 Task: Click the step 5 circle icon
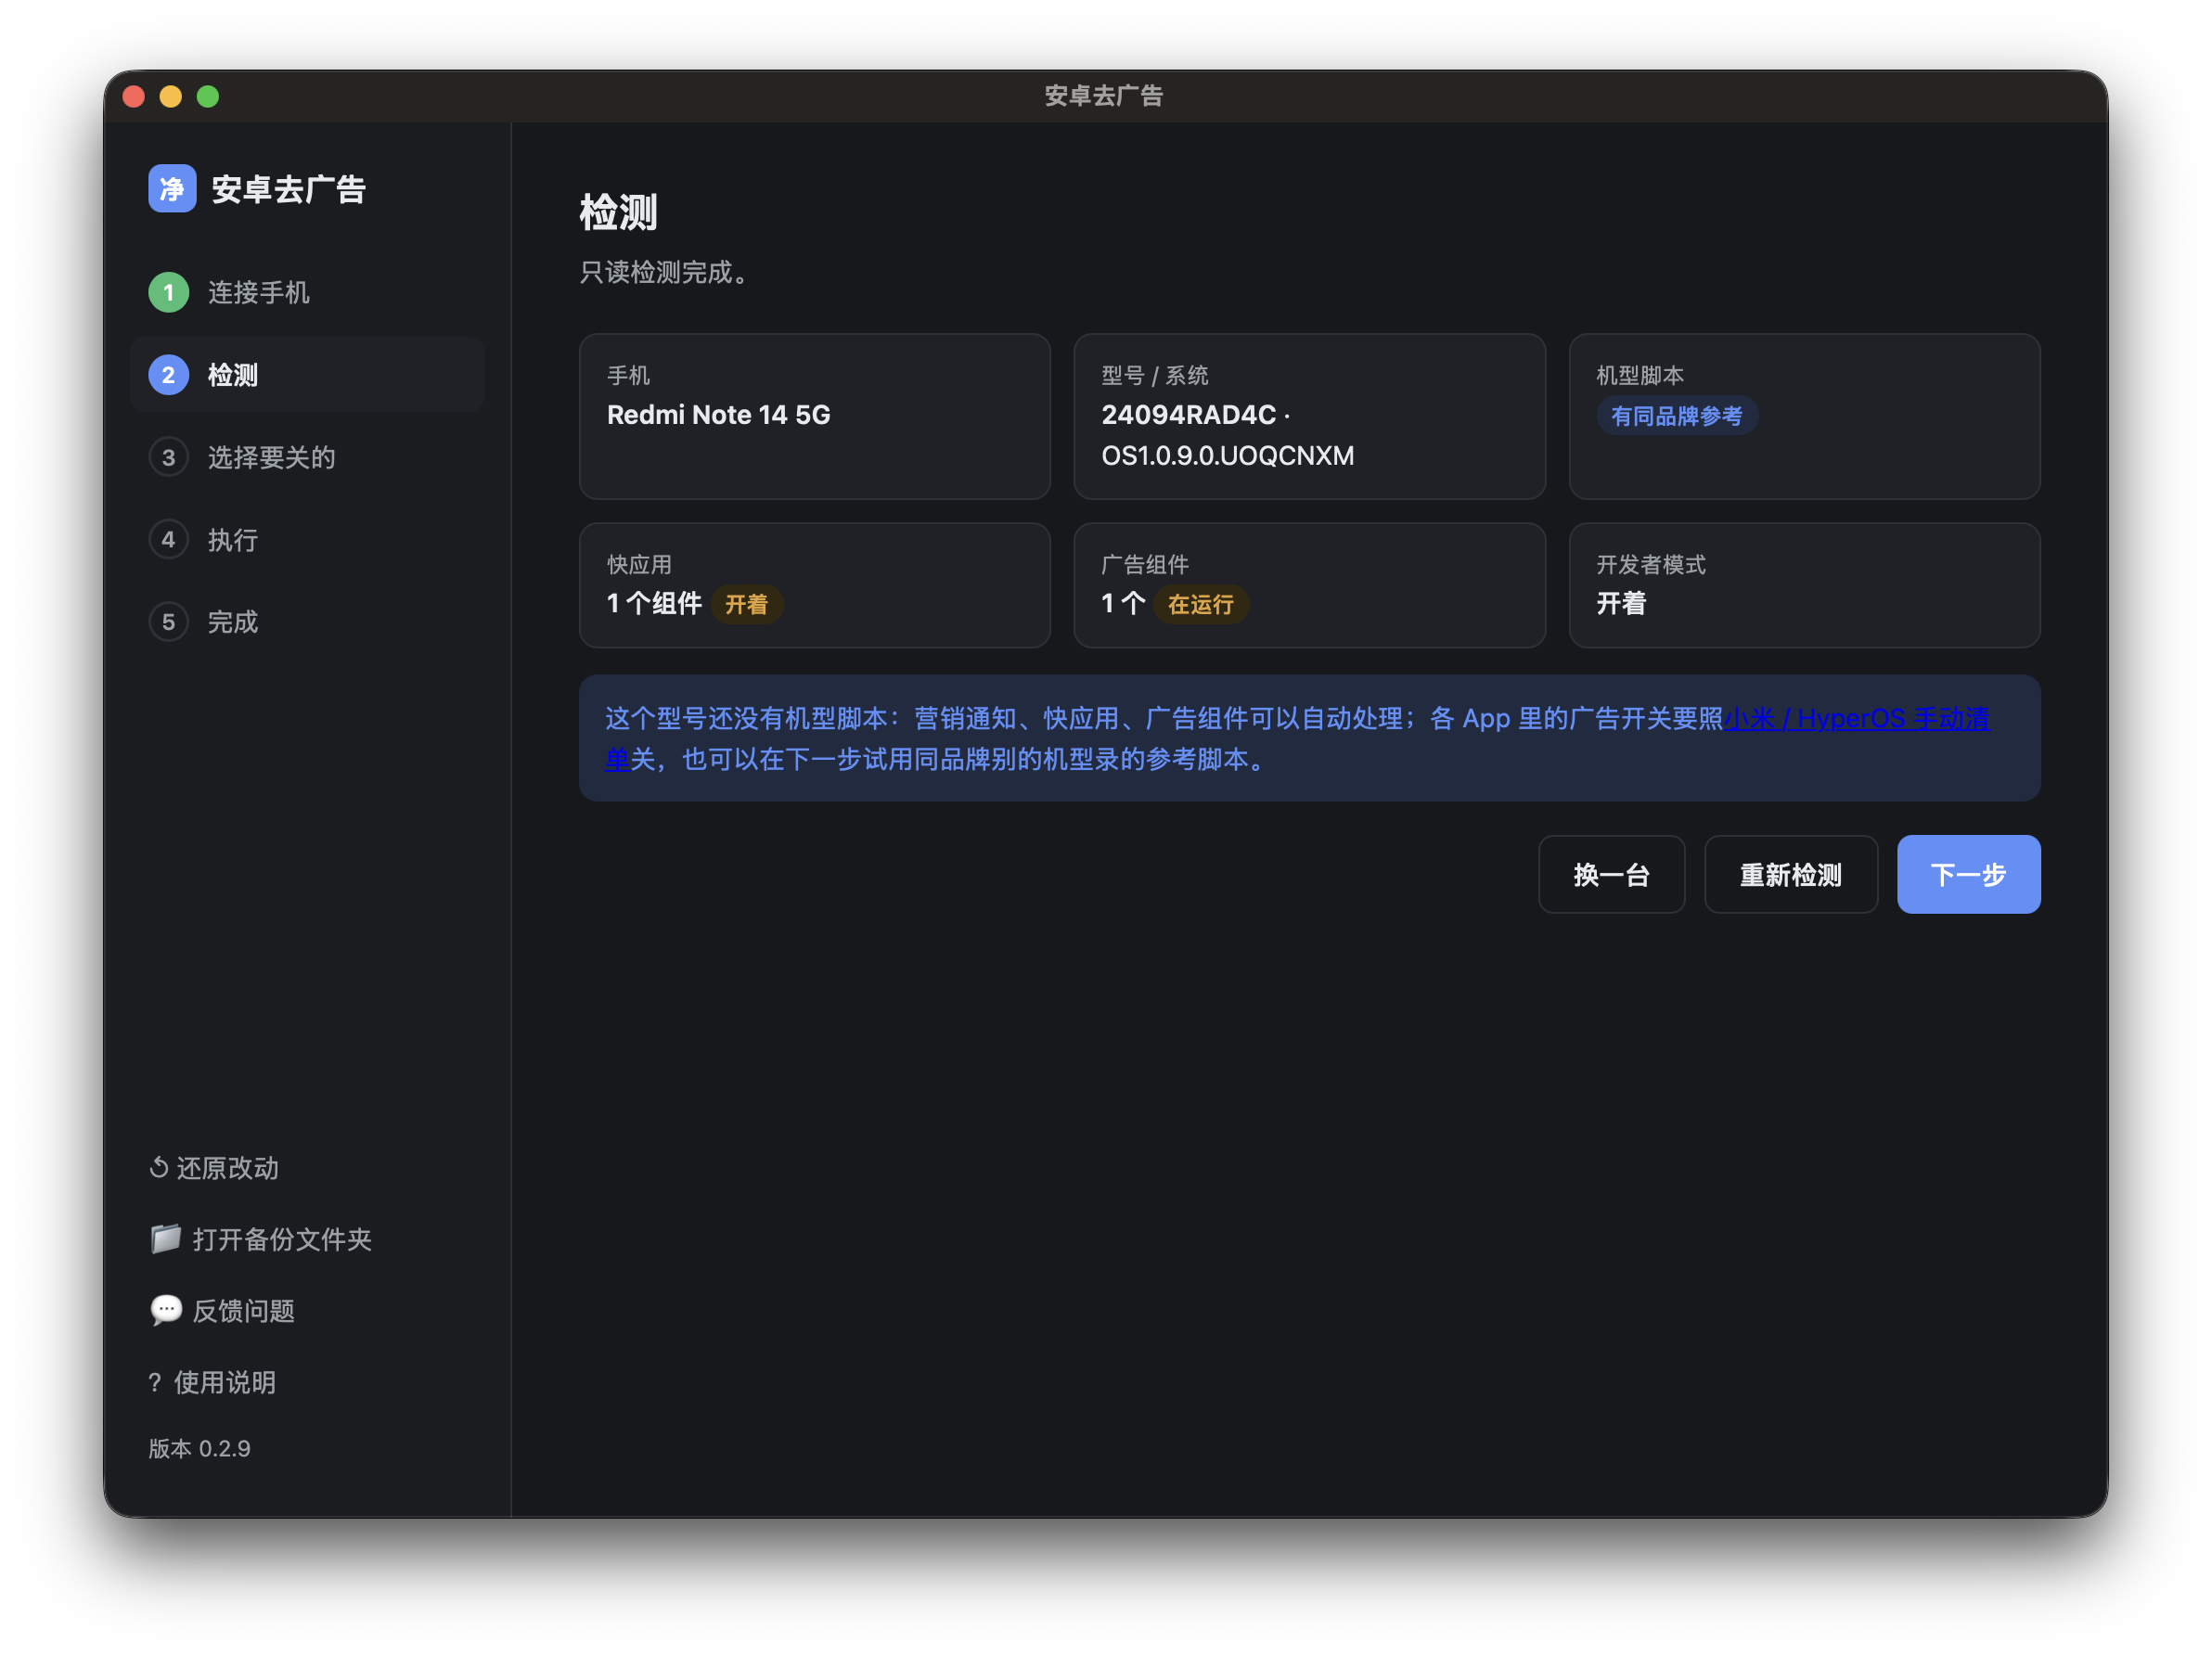[x=168, y=622]
